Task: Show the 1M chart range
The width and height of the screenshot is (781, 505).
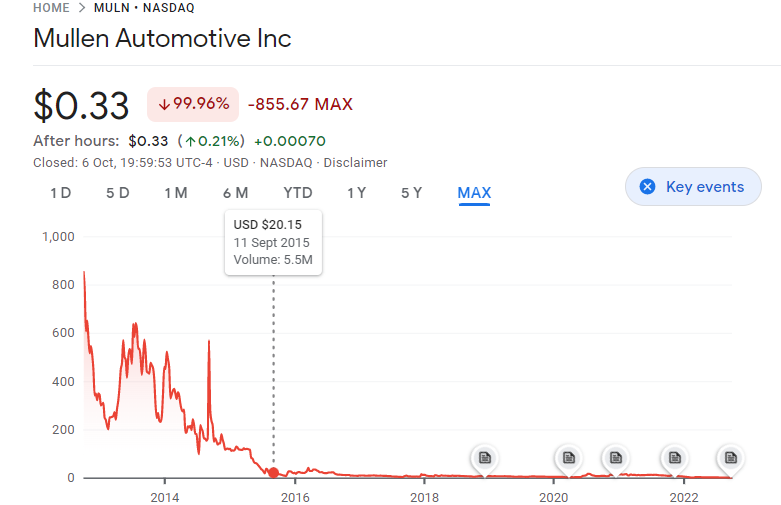Action: click(176, 193)
